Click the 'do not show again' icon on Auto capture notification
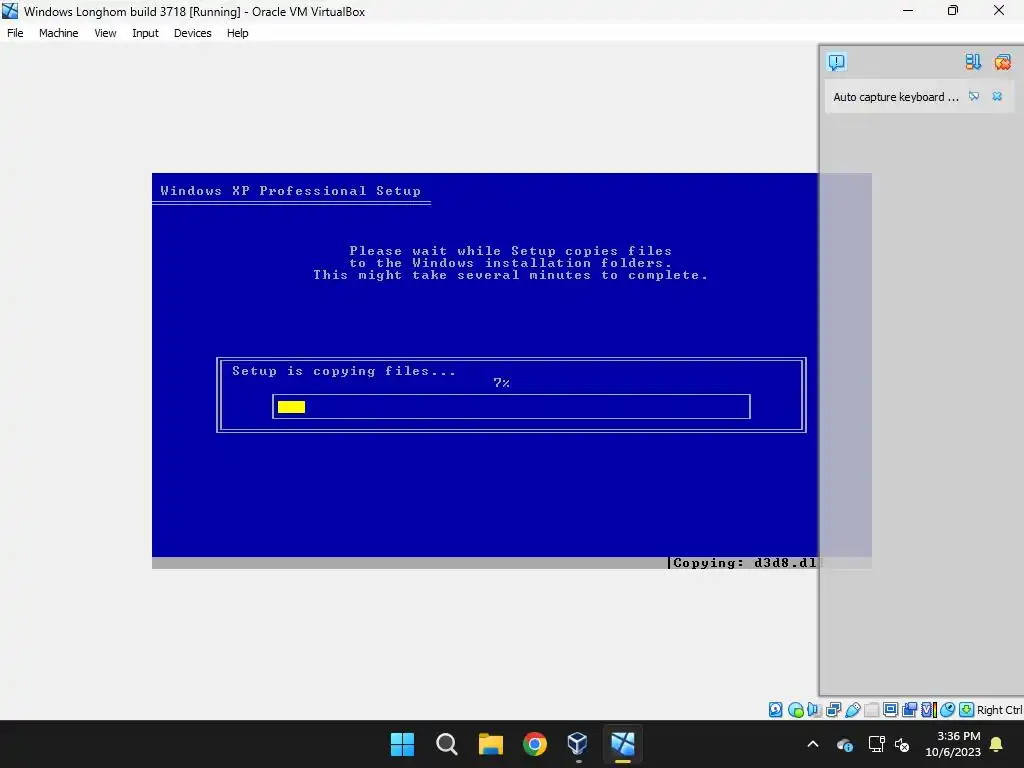The height and width of the screenshot is (768, 1024). click(x=974, y=97)
